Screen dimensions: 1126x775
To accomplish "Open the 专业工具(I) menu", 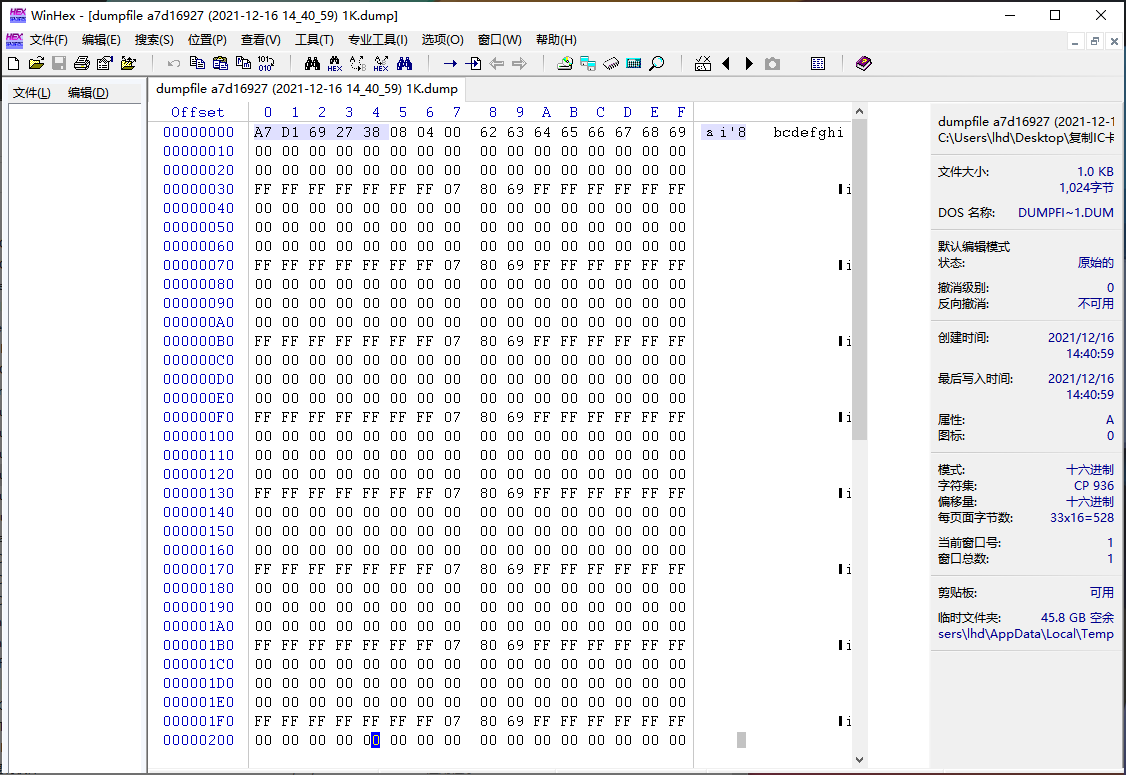I will (378, 40).
